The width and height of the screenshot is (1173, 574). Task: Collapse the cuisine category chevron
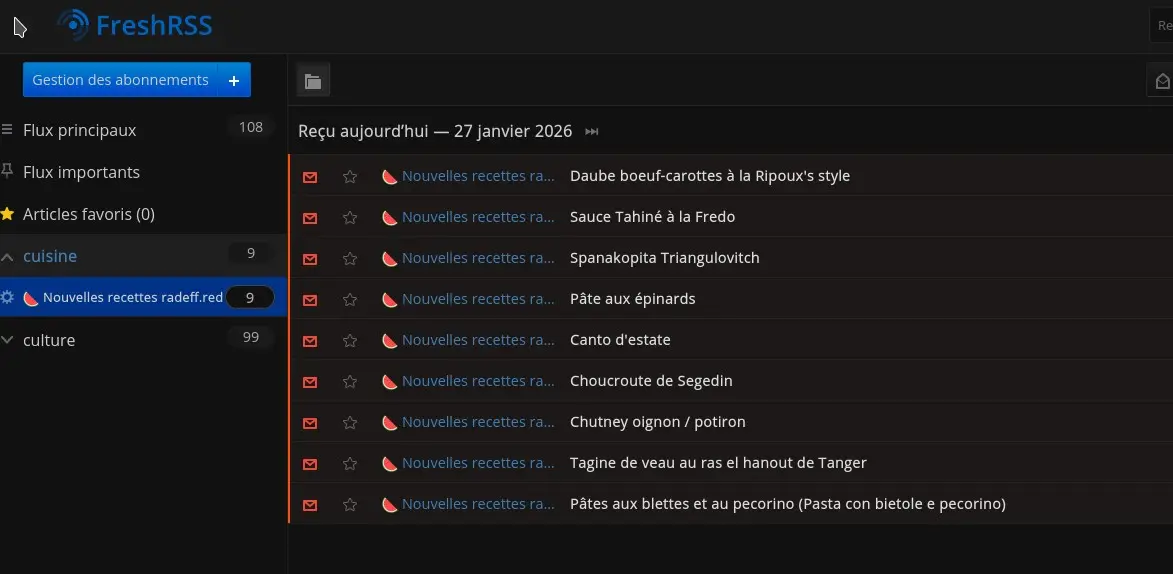coord(7,257)
